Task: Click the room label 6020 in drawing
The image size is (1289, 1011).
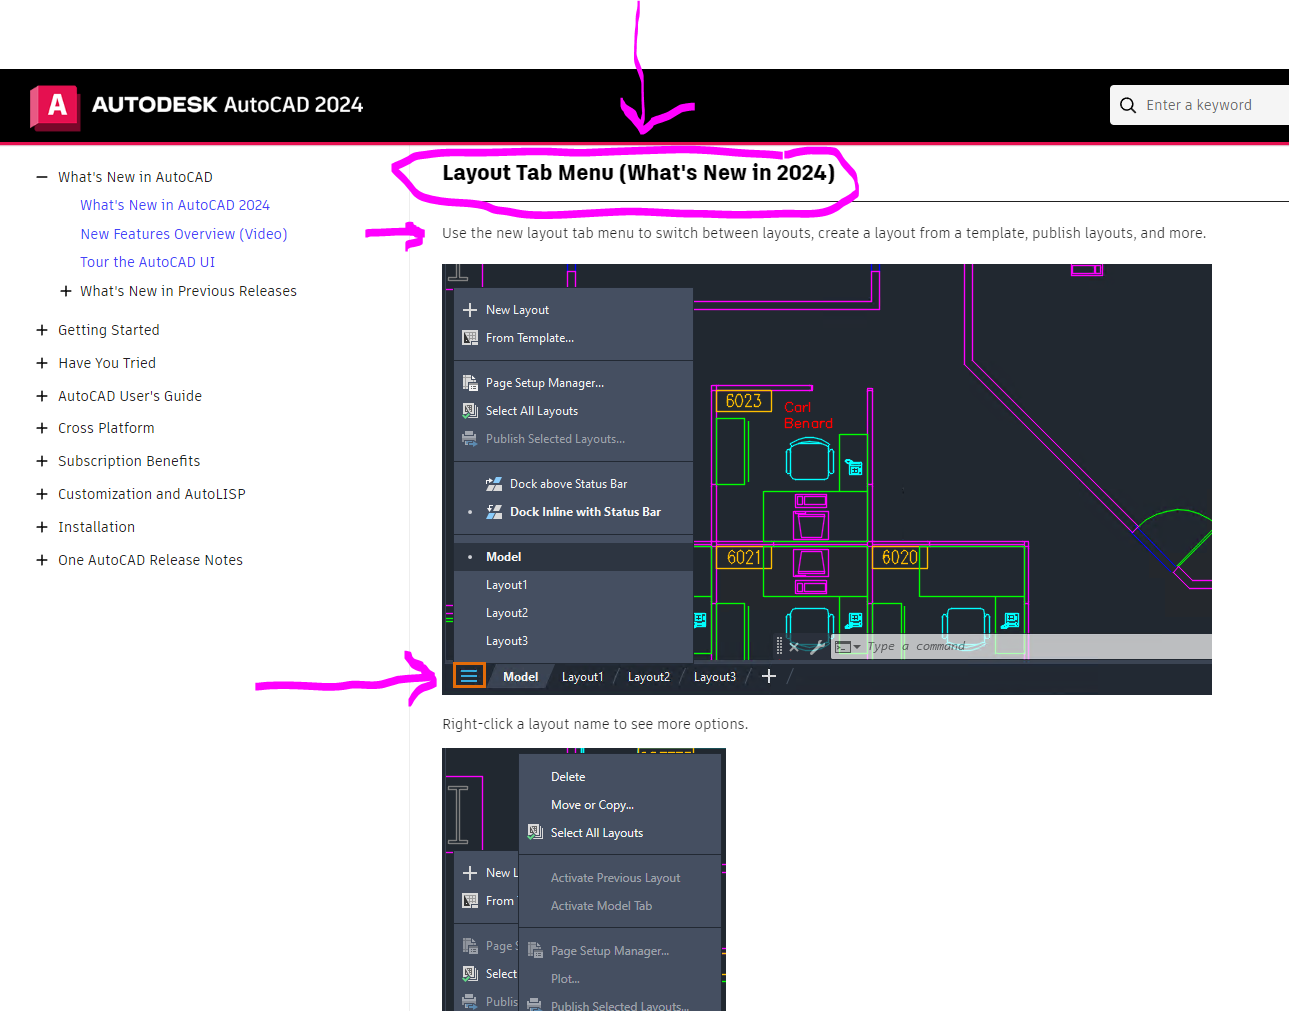Action: (x=900, y=558)
